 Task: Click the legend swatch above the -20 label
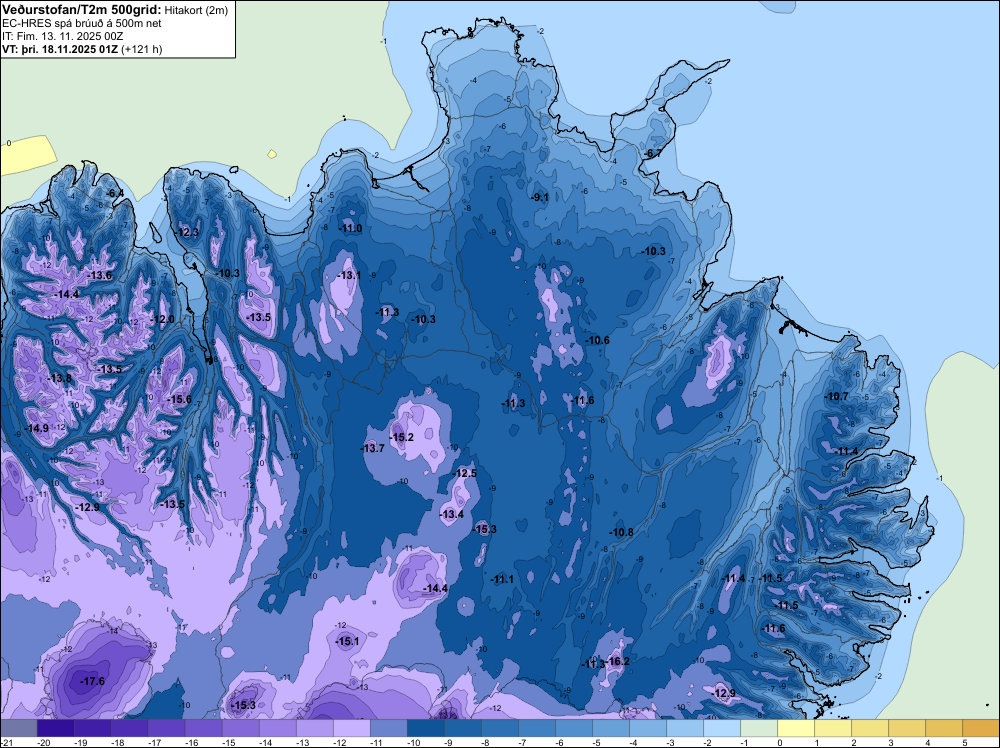pos(55,728)
